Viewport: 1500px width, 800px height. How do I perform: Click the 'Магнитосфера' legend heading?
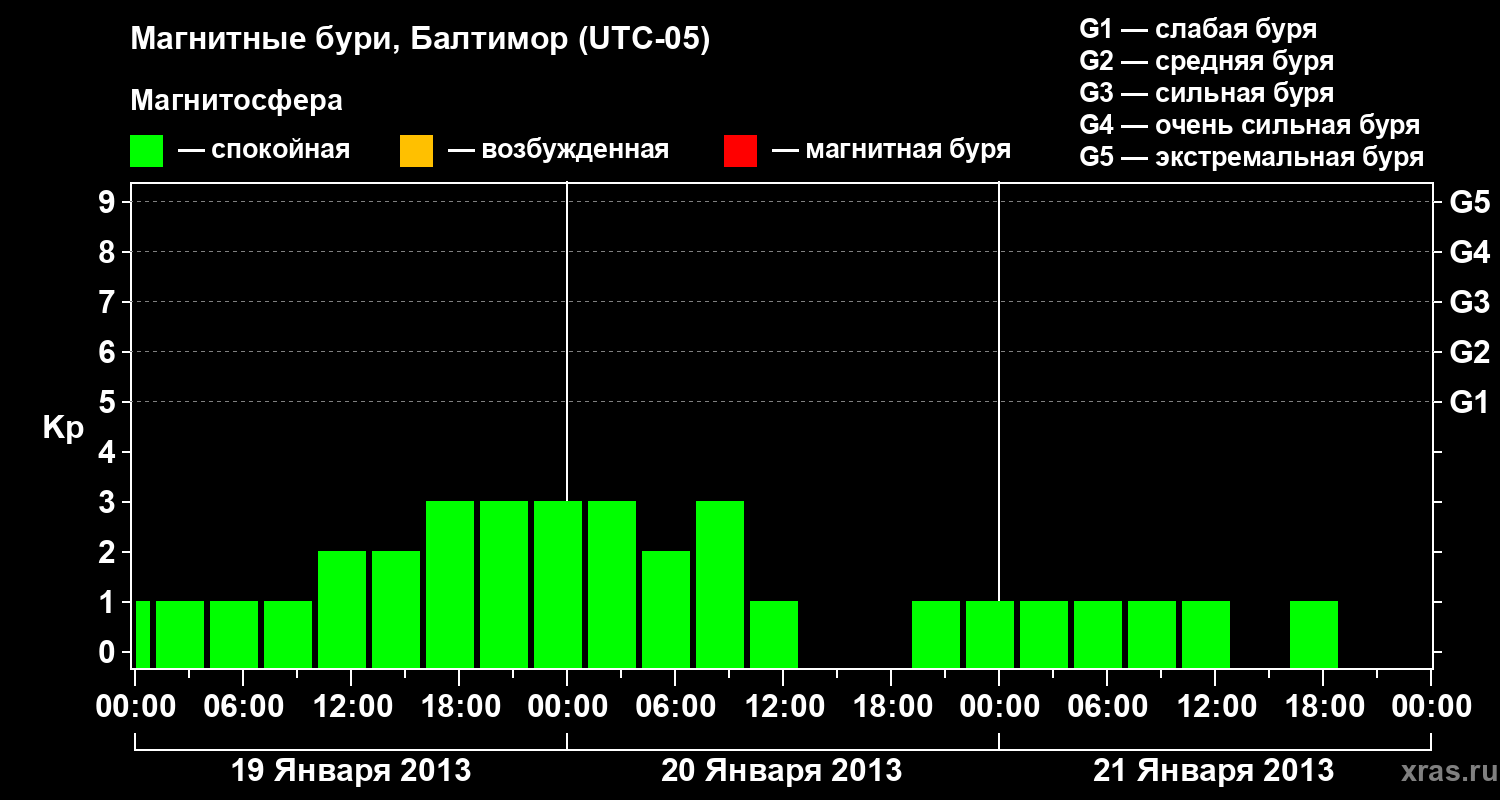pos(237,101)
